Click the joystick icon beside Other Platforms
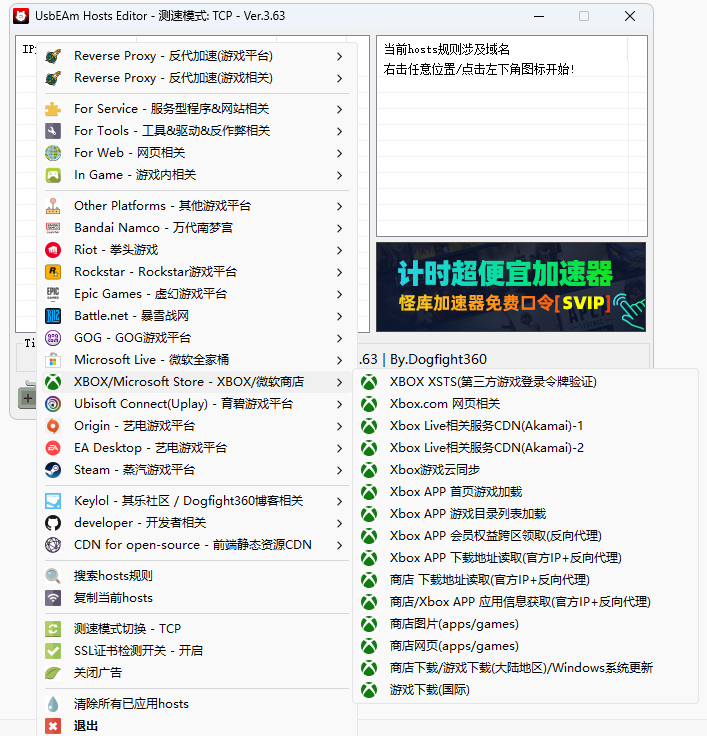This screenshot has height=736, width=707. 53,206
